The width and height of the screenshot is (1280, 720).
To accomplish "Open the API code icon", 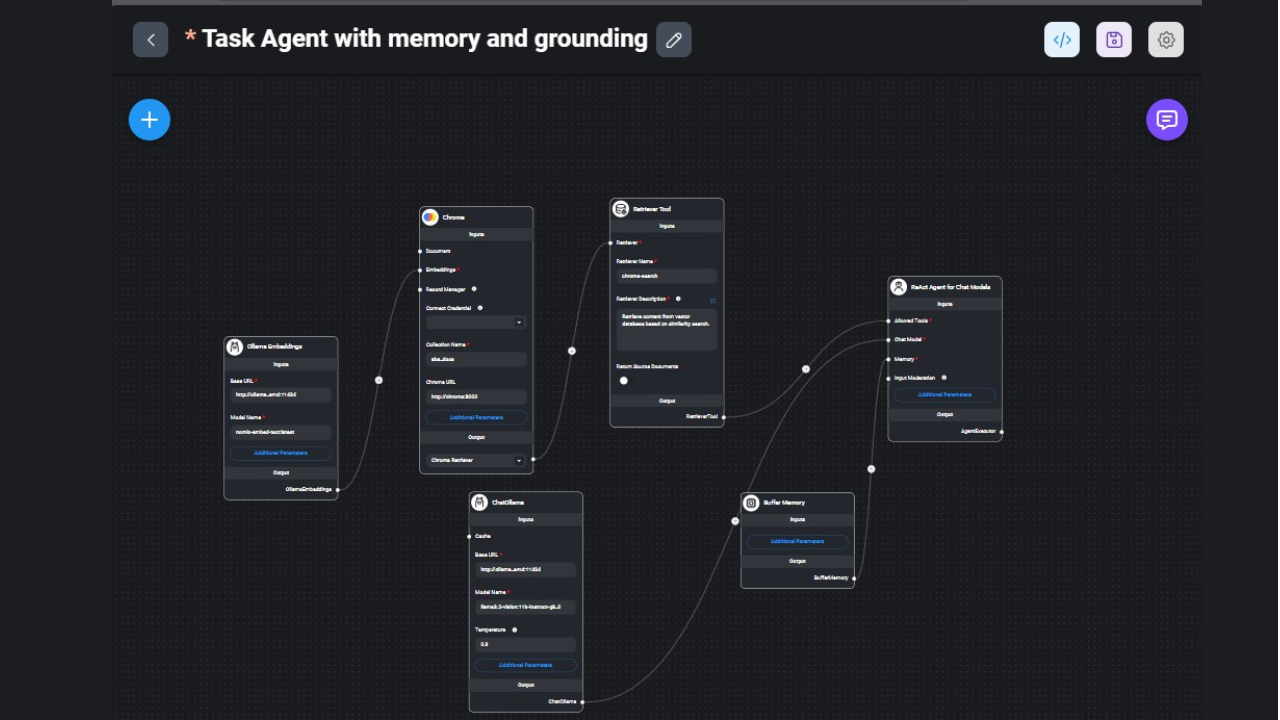I will pos(1062,40).
